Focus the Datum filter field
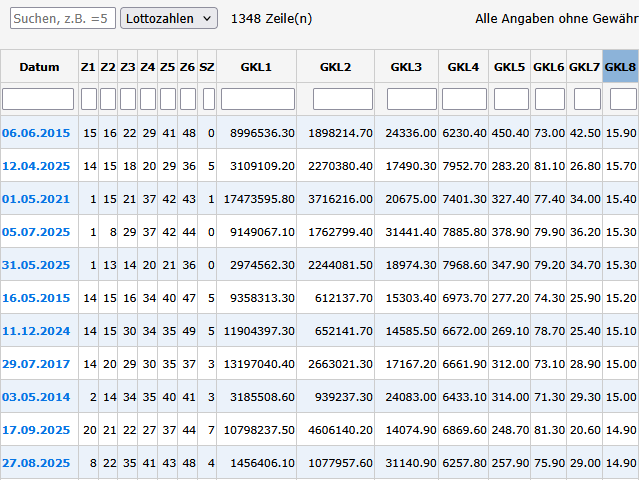Viewport: 639px width, 480px height. (38, 99)
